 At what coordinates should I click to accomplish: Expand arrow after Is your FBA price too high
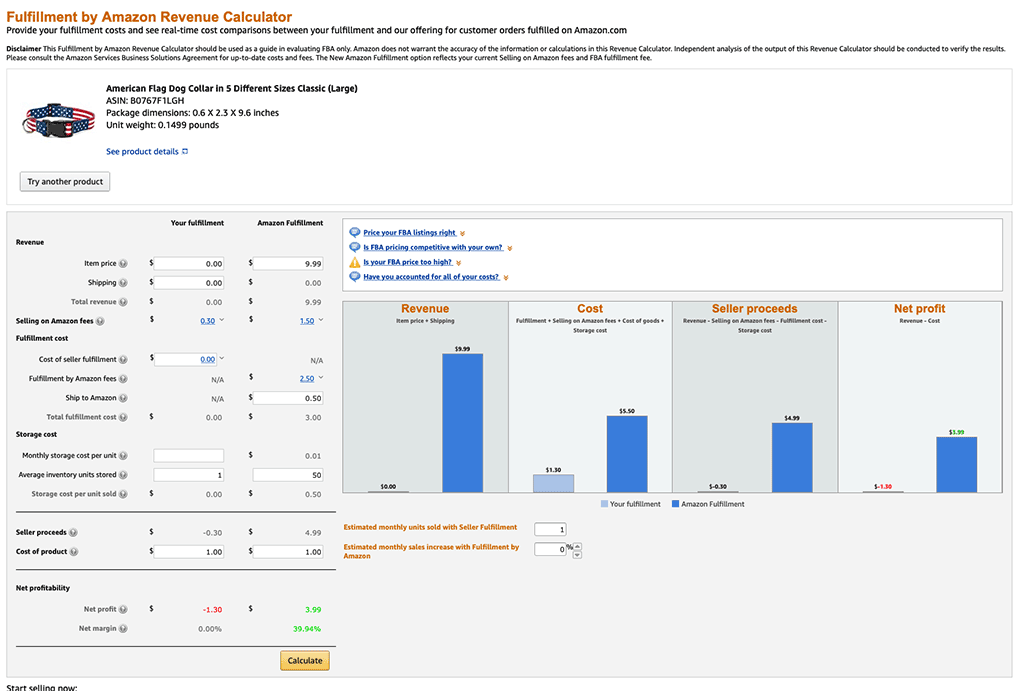[458, 263]
